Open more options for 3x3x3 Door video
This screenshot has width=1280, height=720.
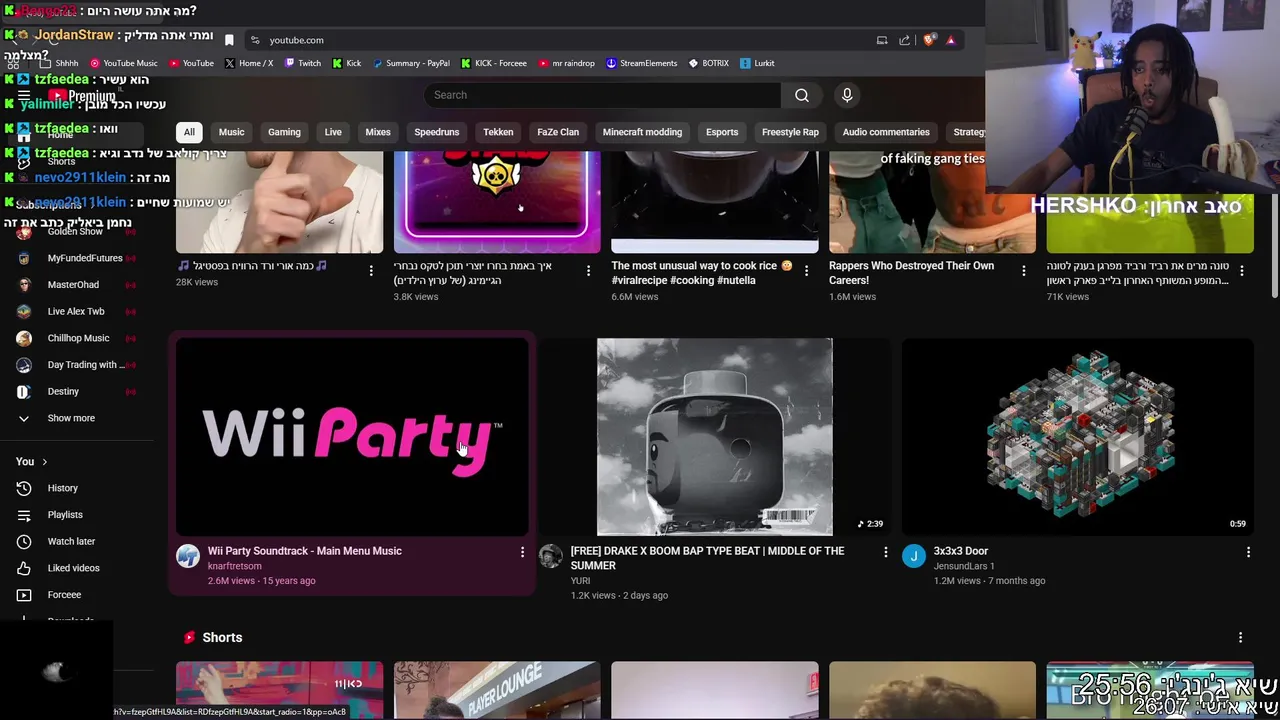click(1248, 552)
